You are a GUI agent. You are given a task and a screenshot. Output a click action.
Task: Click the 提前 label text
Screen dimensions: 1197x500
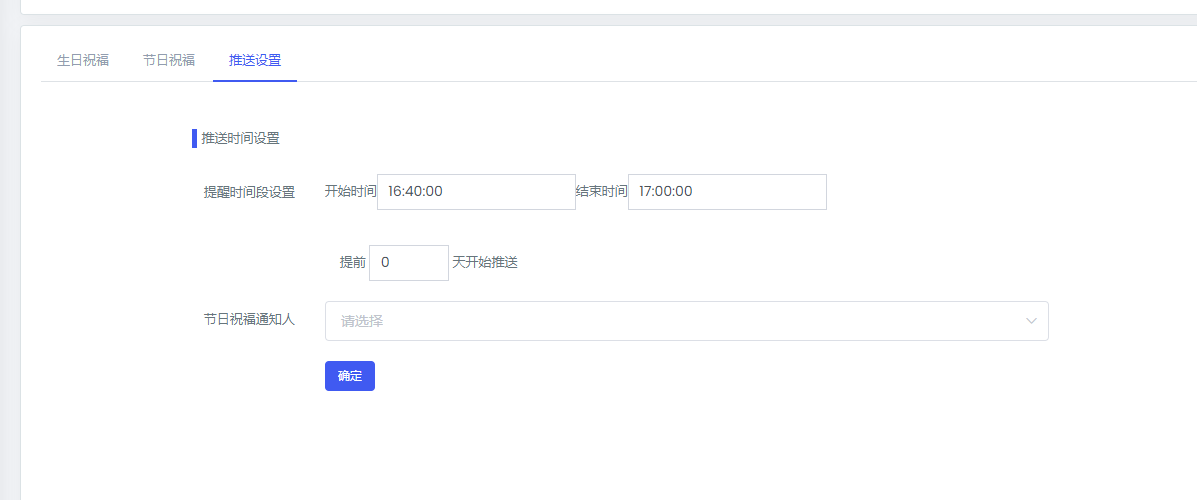[x=353, y=263]
